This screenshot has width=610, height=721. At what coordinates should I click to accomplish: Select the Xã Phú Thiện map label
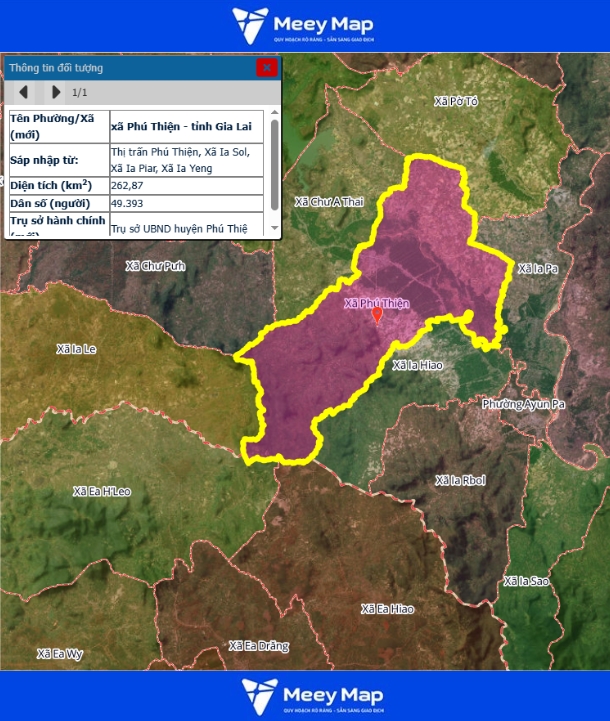pos(377,302)
